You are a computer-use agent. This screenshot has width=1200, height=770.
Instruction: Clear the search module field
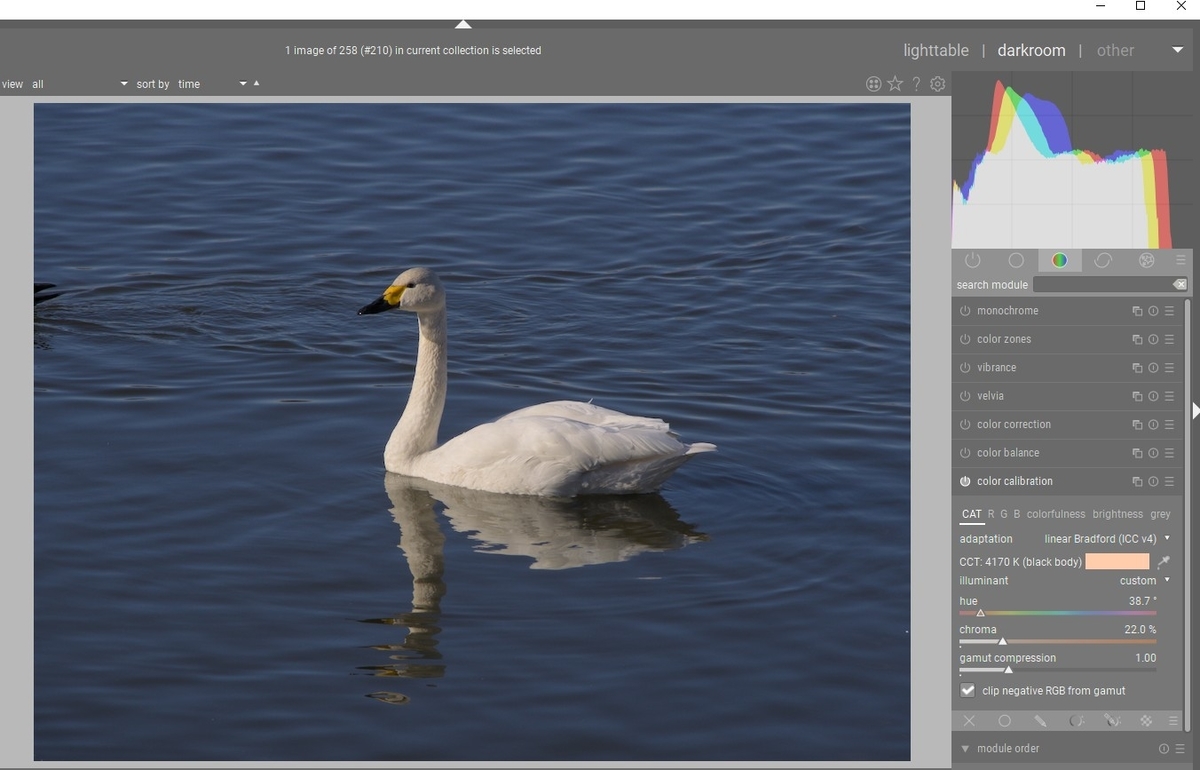[1180, 285]
